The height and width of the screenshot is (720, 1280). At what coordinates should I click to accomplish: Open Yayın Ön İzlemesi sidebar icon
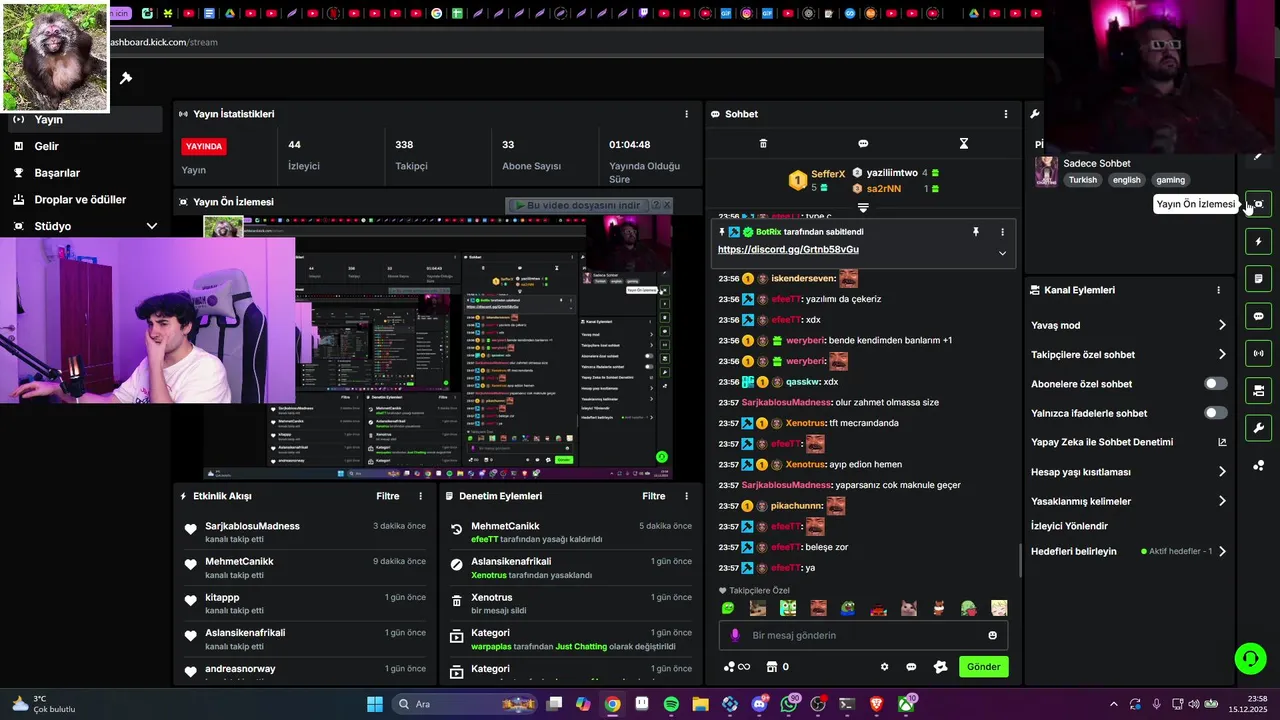1258,204
